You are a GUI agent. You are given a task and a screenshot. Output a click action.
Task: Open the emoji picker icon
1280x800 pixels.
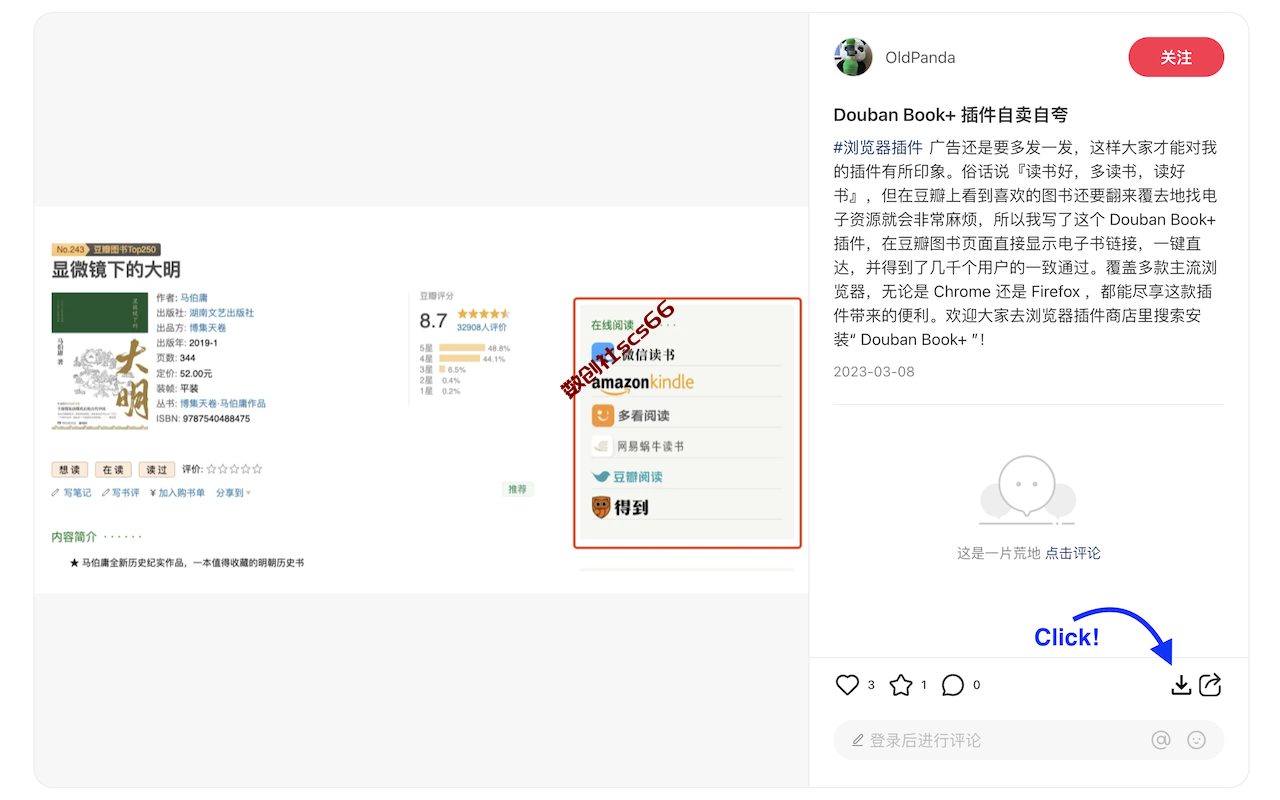pyautogui.click(x=1196, y=740)
